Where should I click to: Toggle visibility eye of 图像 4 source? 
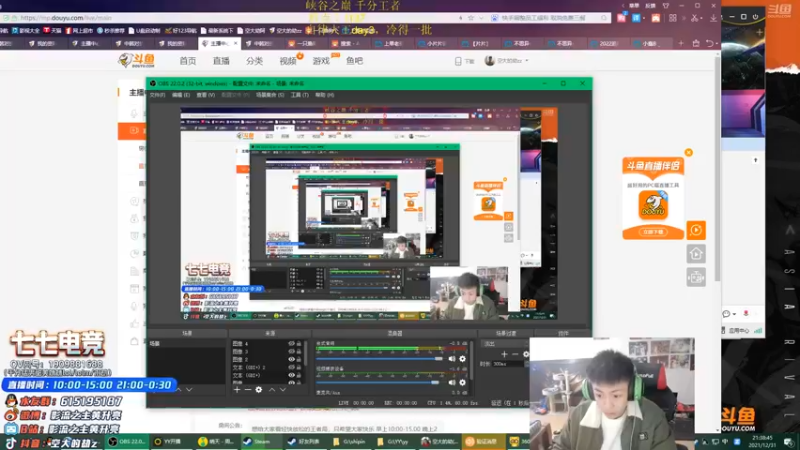pyautogui.click(x=291, y=344)
